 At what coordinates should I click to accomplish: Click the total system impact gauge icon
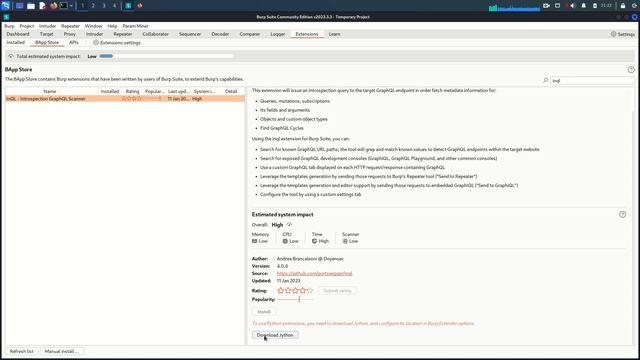(11, 56)
